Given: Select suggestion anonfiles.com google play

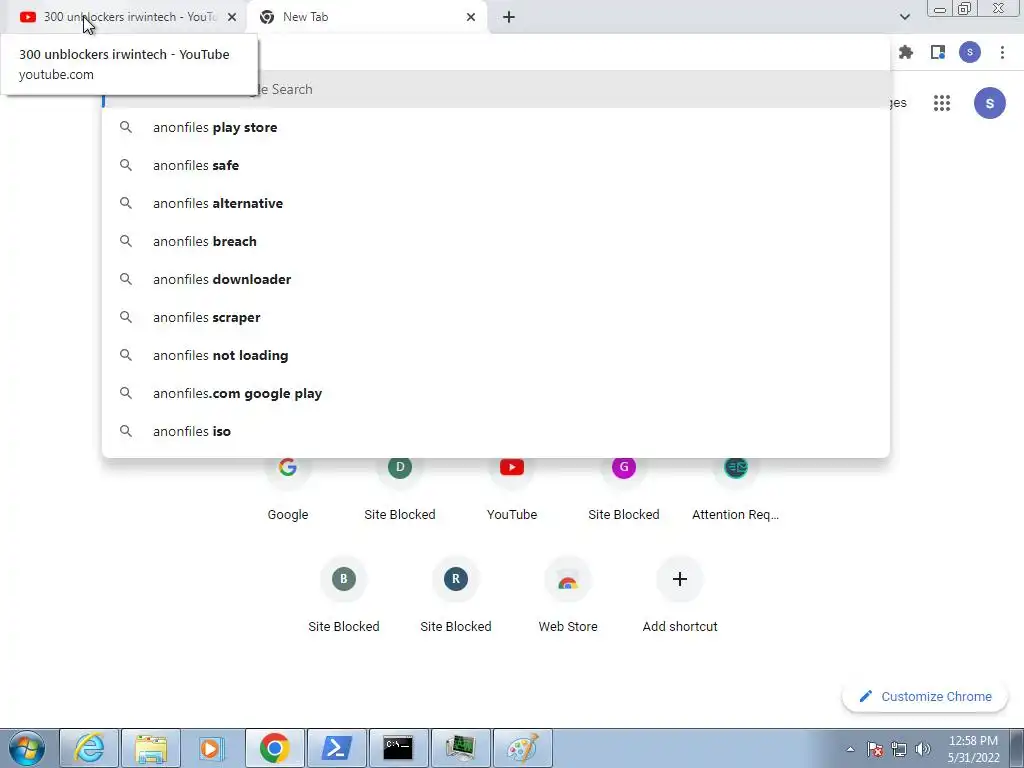Looking at the screenshot, I should tap(496, 393).
